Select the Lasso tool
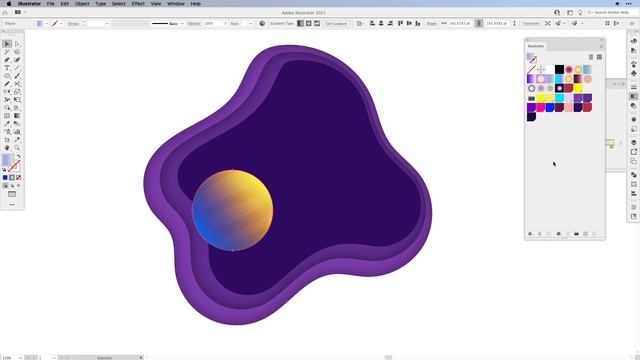 click(17, 52)
